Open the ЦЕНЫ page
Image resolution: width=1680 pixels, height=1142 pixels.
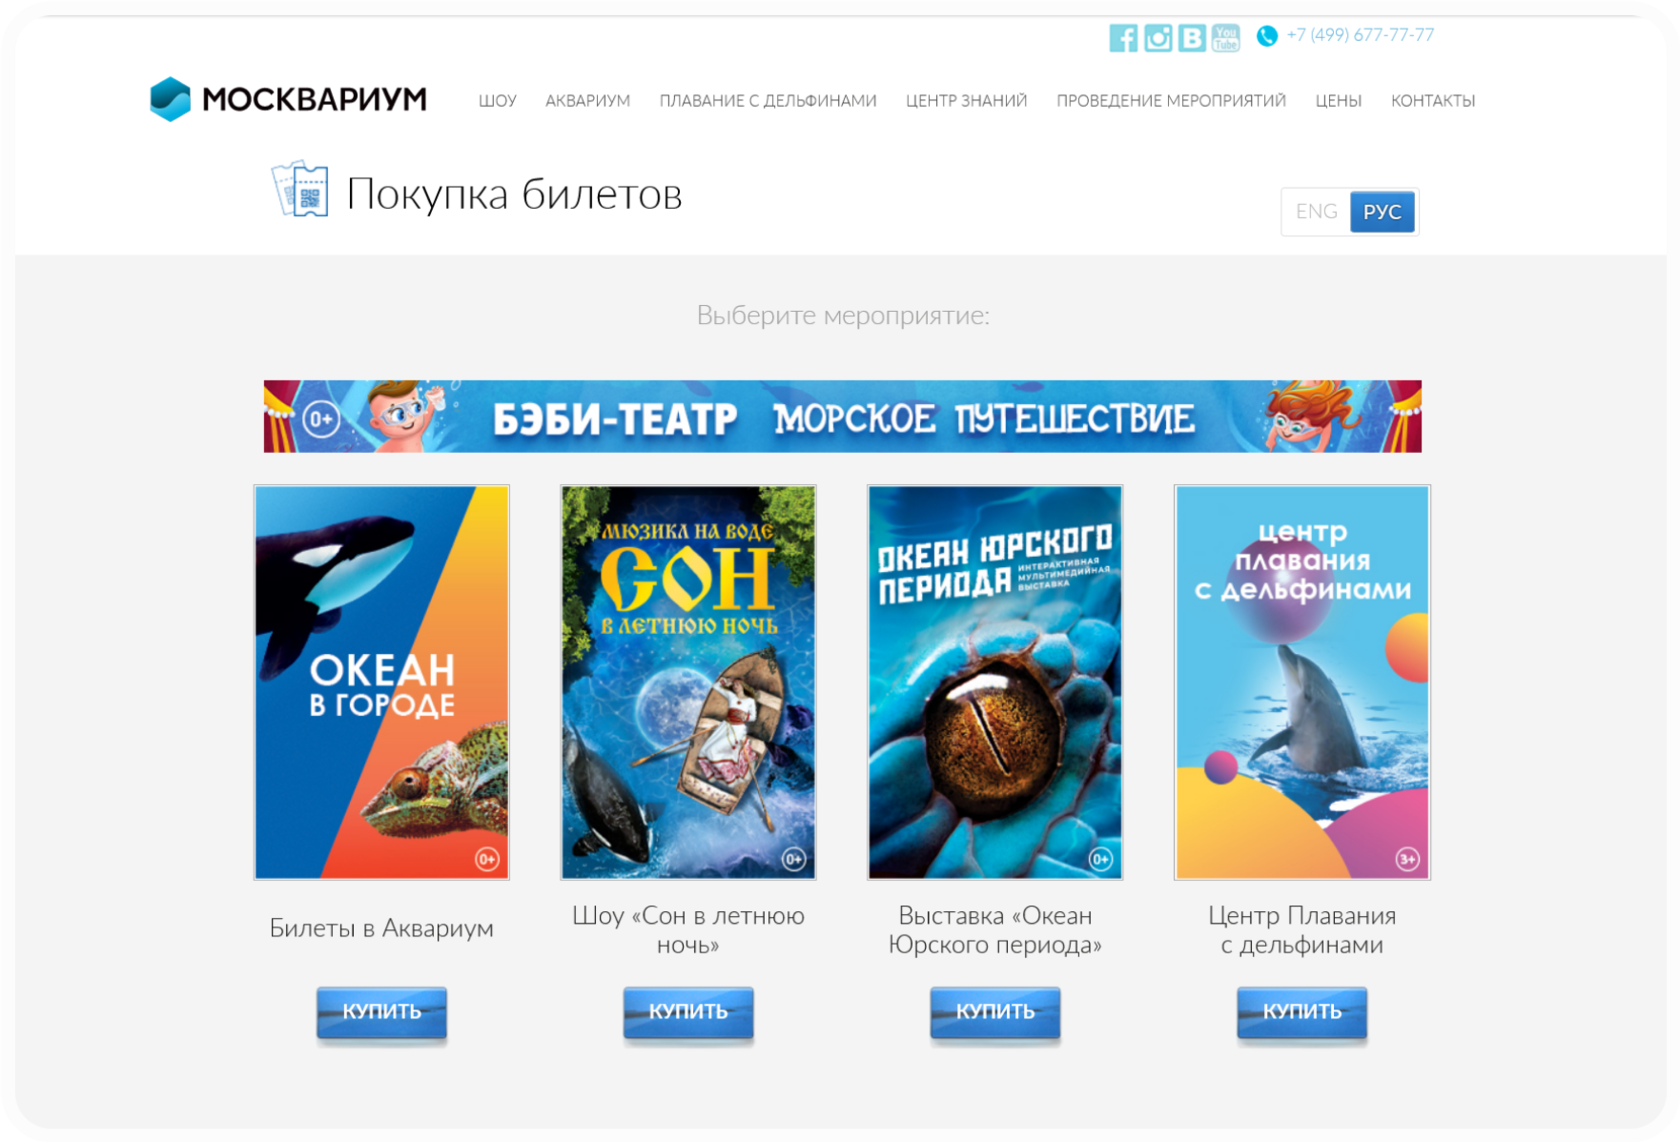point(1338,101)
